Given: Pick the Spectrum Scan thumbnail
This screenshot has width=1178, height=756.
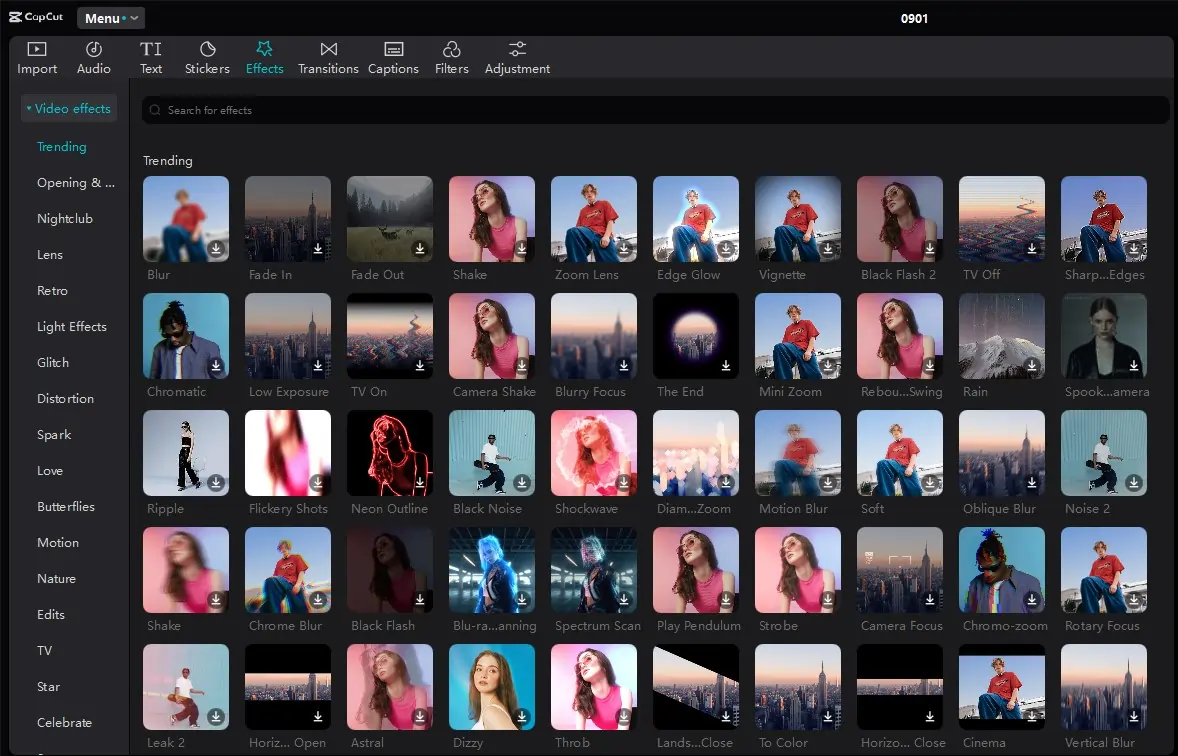Looking at the screenshot, I should tap(594, 570).
